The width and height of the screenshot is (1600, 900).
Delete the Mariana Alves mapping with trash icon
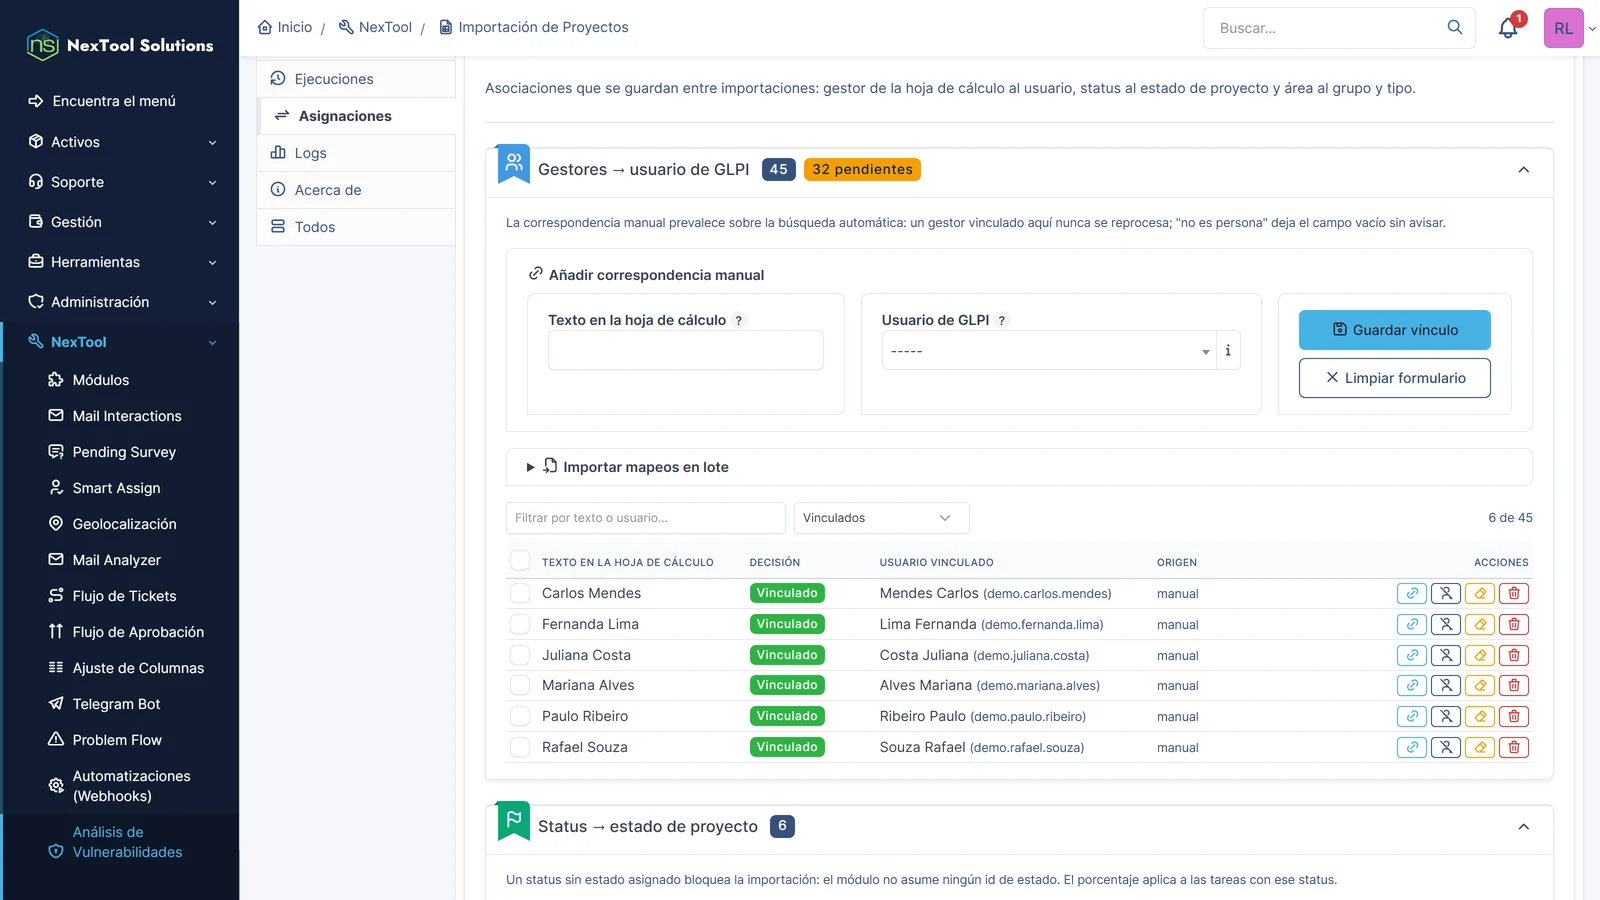tap(1514, 686)
